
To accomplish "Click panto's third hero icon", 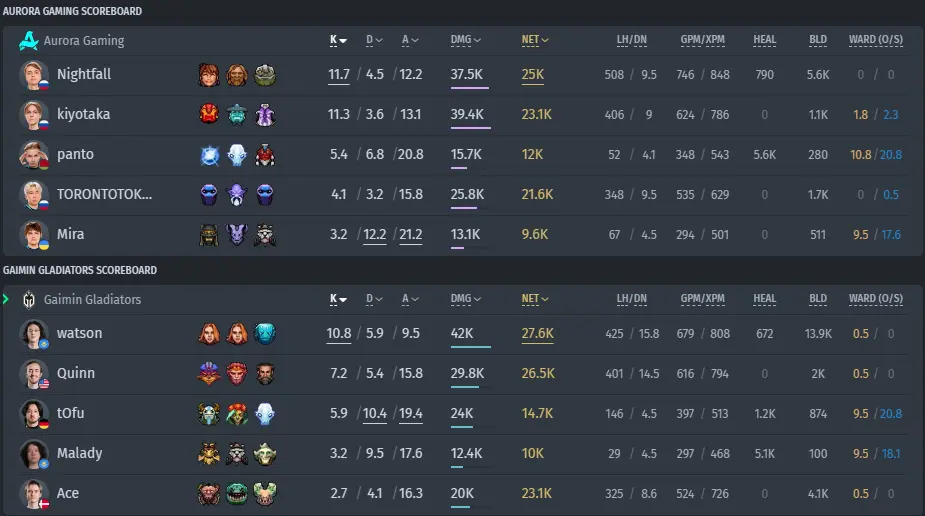I will pyautogui.click(x=265, y=155).
